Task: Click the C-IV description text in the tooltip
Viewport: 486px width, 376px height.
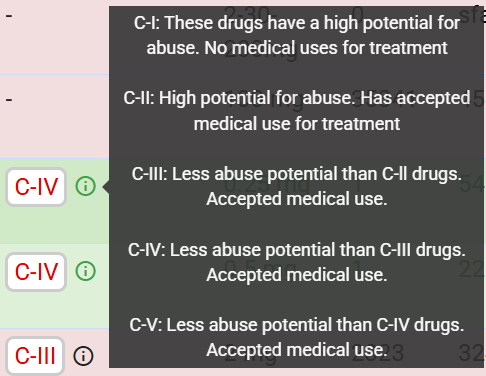Action: click(x=297, y=262)
